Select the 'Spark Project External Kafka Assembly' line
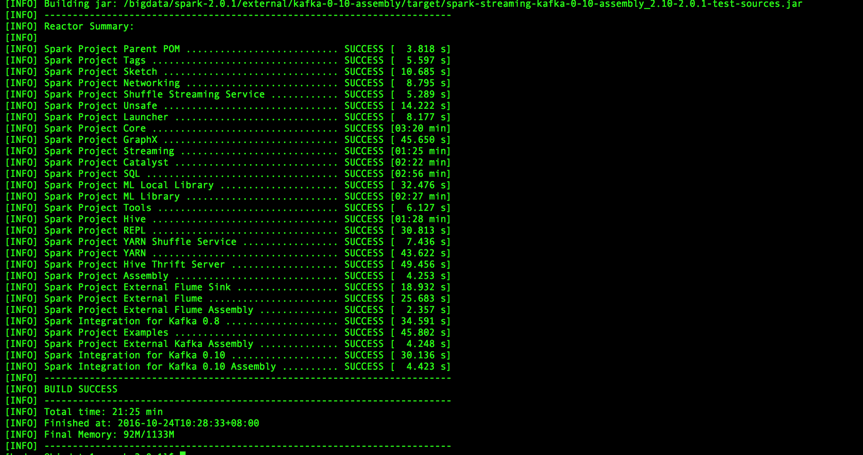The width and height of the screenshot is (863, 455). (228, 344)
